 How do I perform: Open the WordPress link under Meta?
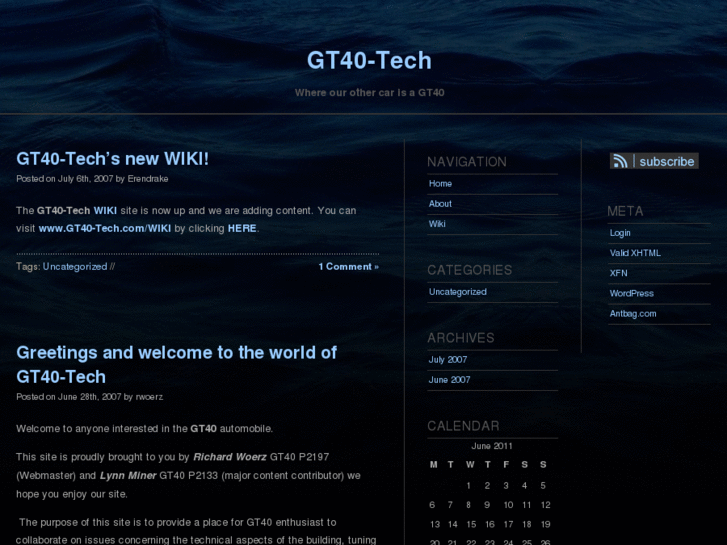[631, 293]
